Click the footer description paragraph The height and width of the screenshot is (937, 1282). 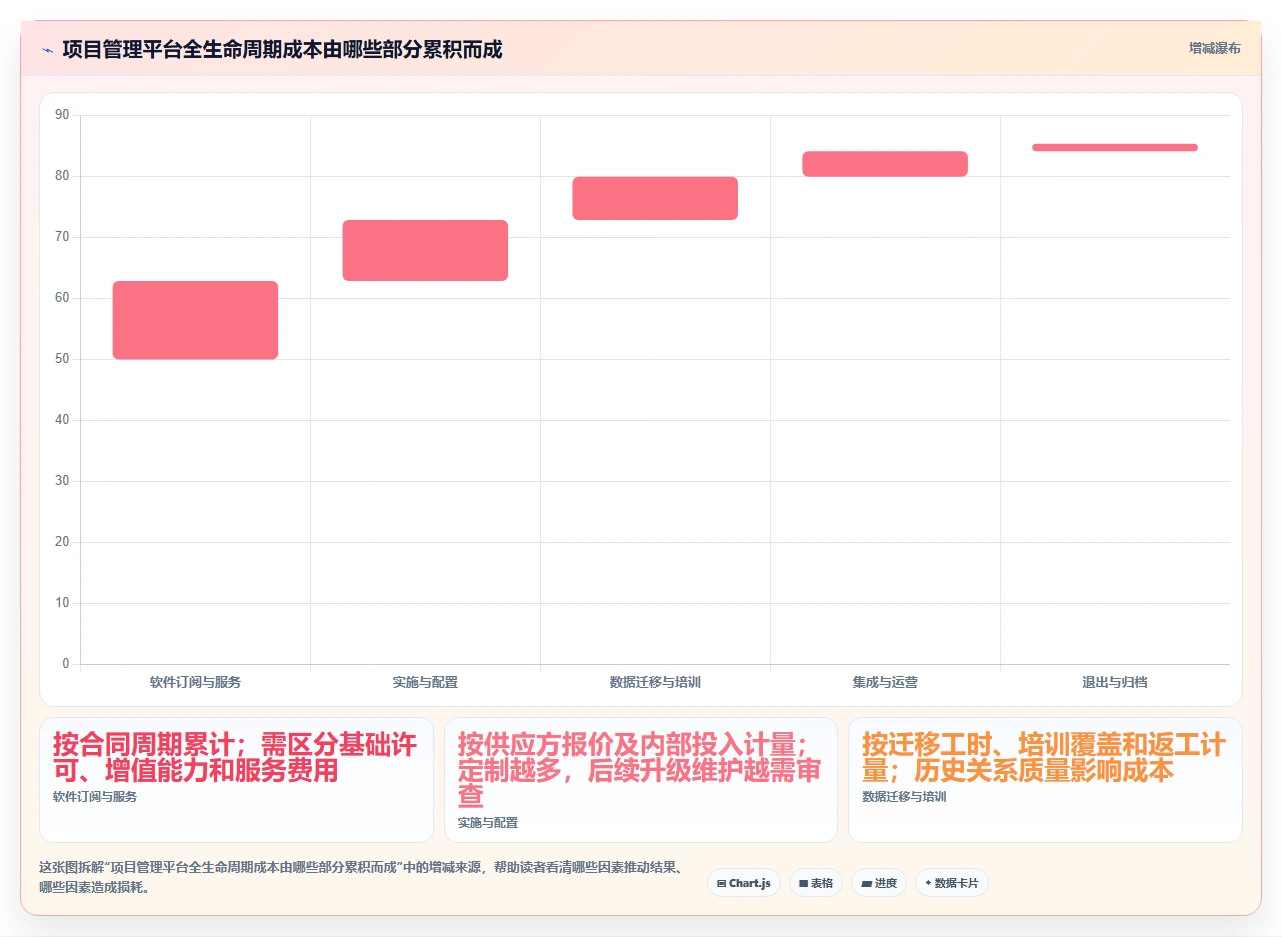coord(361,877)
